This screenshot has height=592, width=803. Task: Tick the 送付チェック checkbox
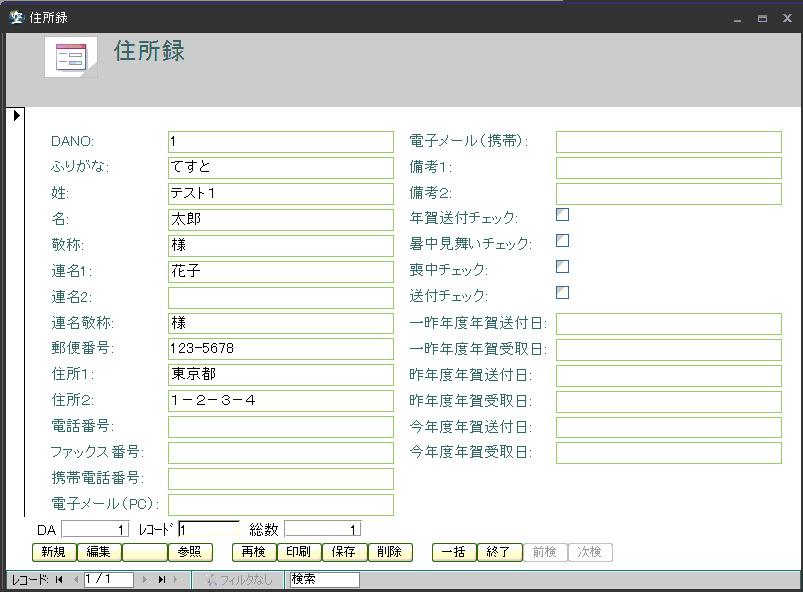click(x=562, y=293)
